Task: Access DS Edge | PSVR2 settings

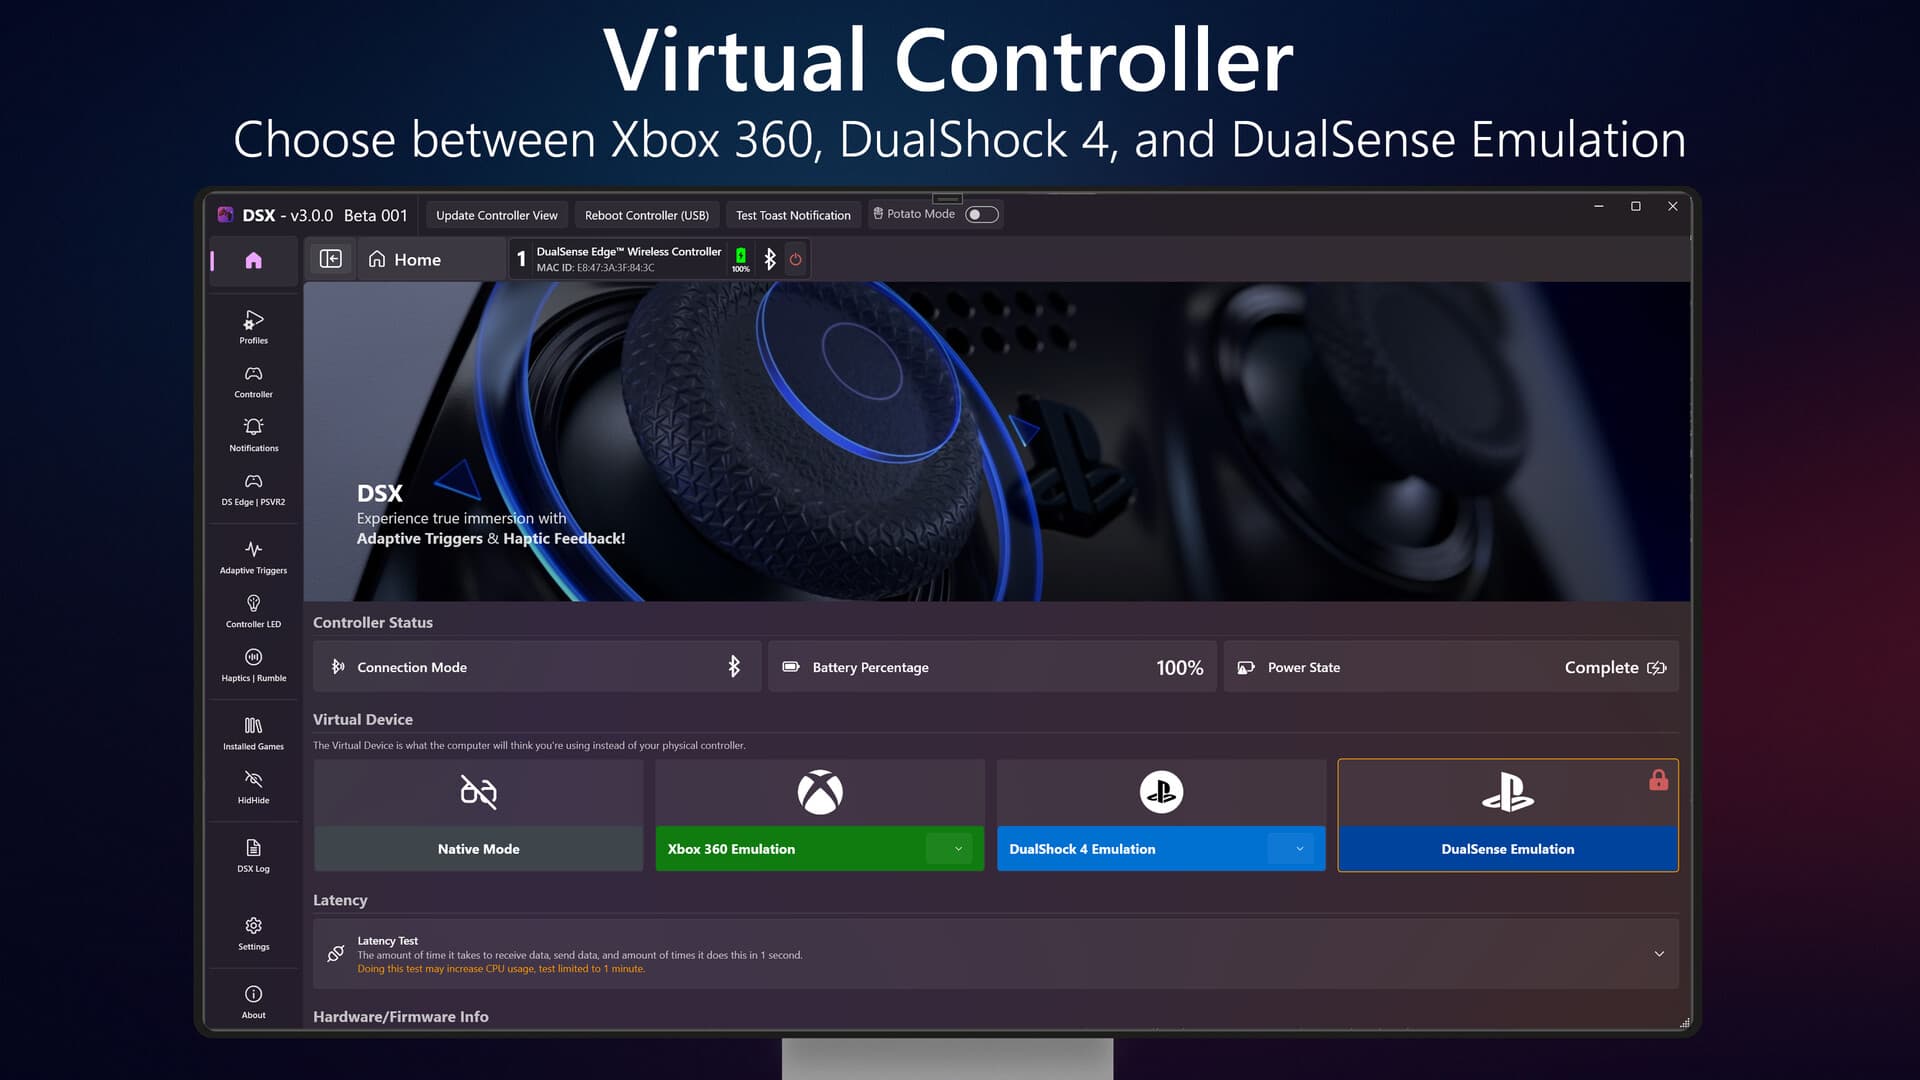Action: point(252,488)
